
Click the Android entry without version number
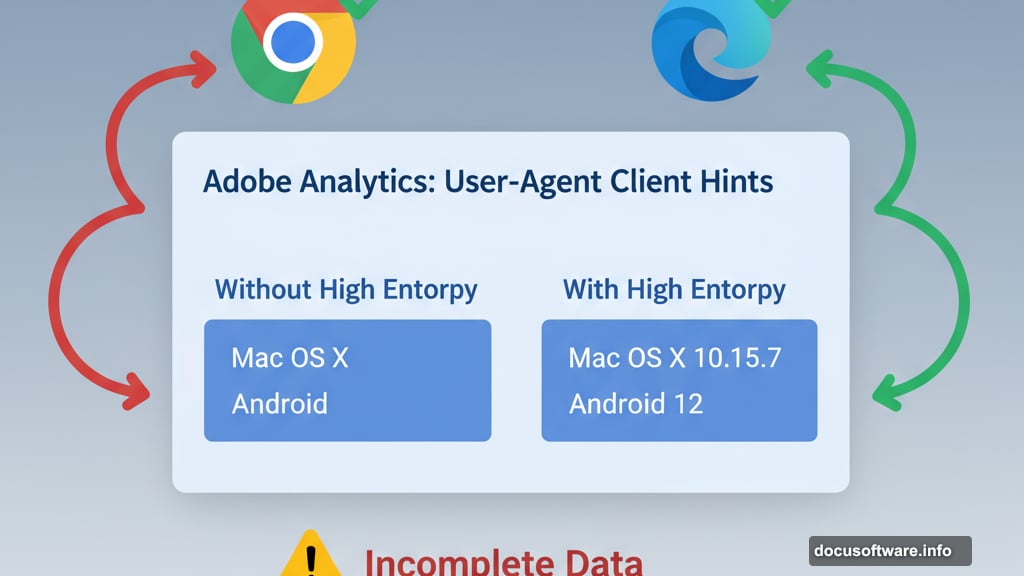tap(279, 403)
